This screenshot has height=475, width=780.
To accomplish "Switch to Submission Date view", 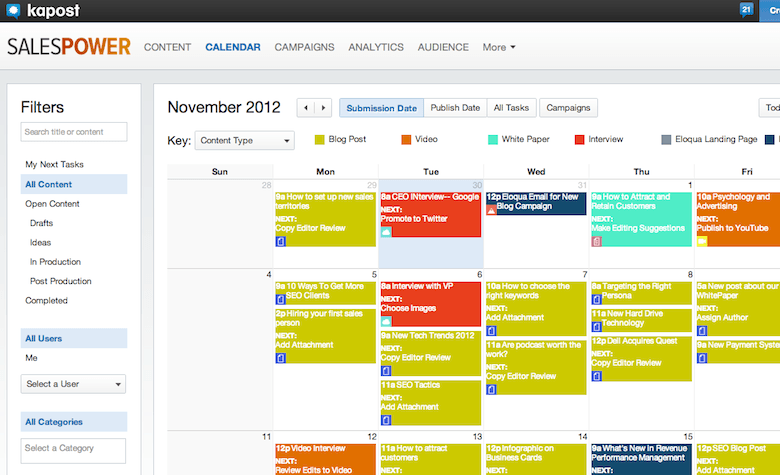I will [382, 108].
